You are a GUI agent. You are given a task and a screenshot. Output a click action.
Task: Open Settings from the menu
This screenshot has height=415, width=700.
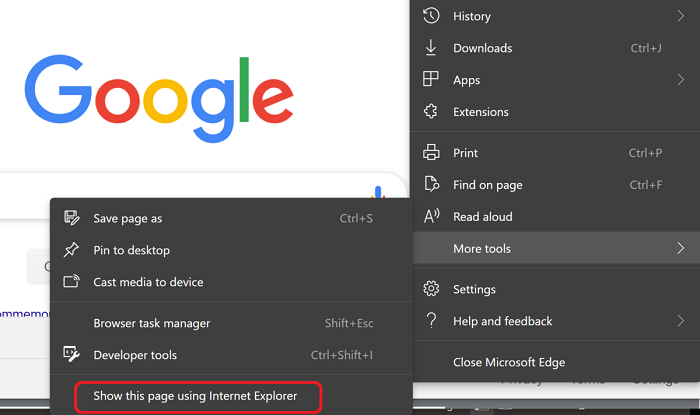pyautogui.click(x=555, y=289)
